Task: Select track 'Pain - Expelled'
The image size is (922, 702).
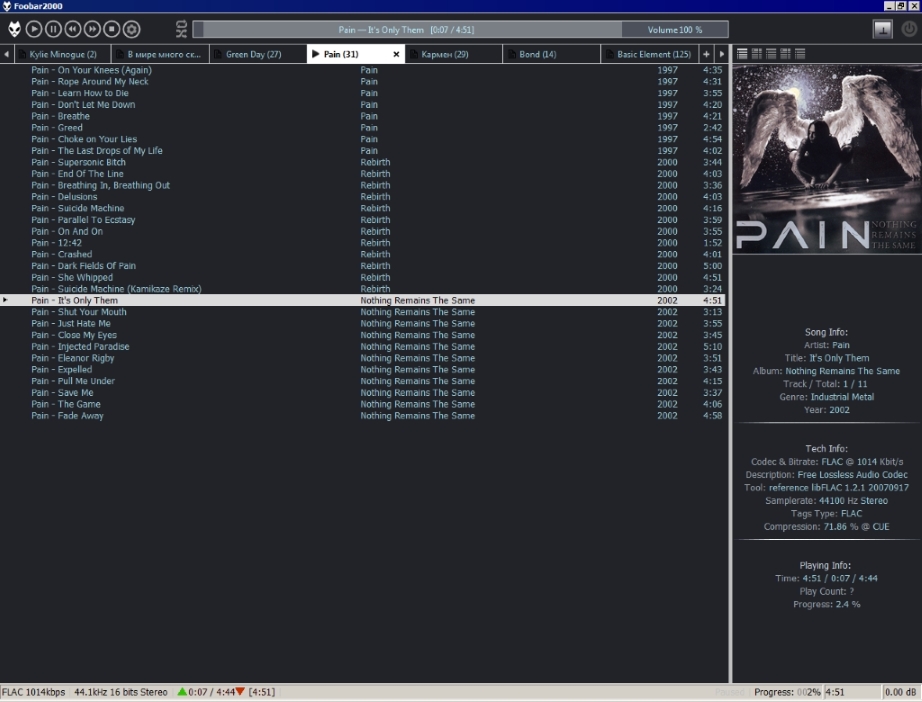Action: 362,370
